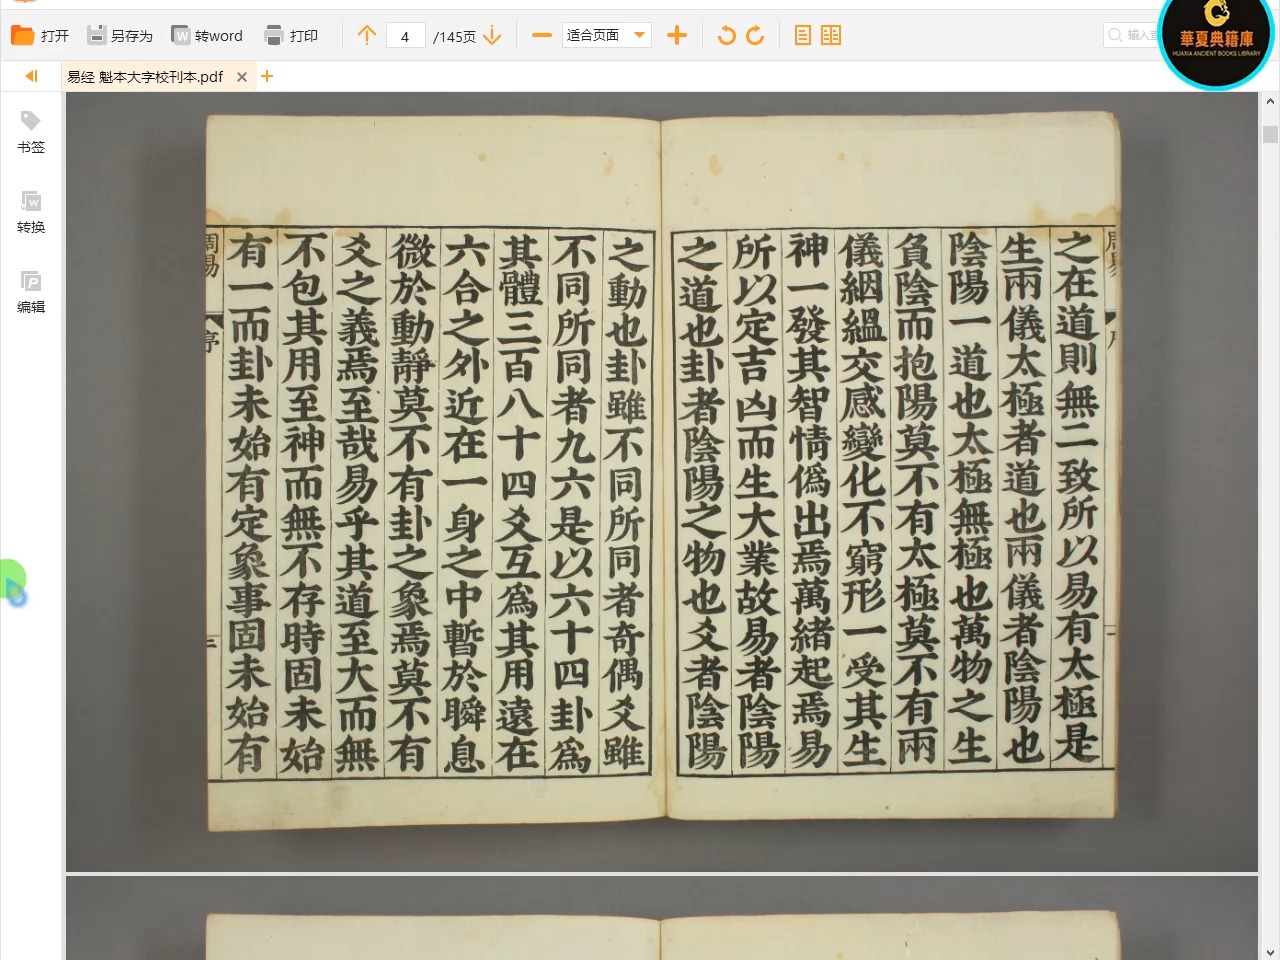
Task: Add a new tab with plus icon
Action: 267,76
